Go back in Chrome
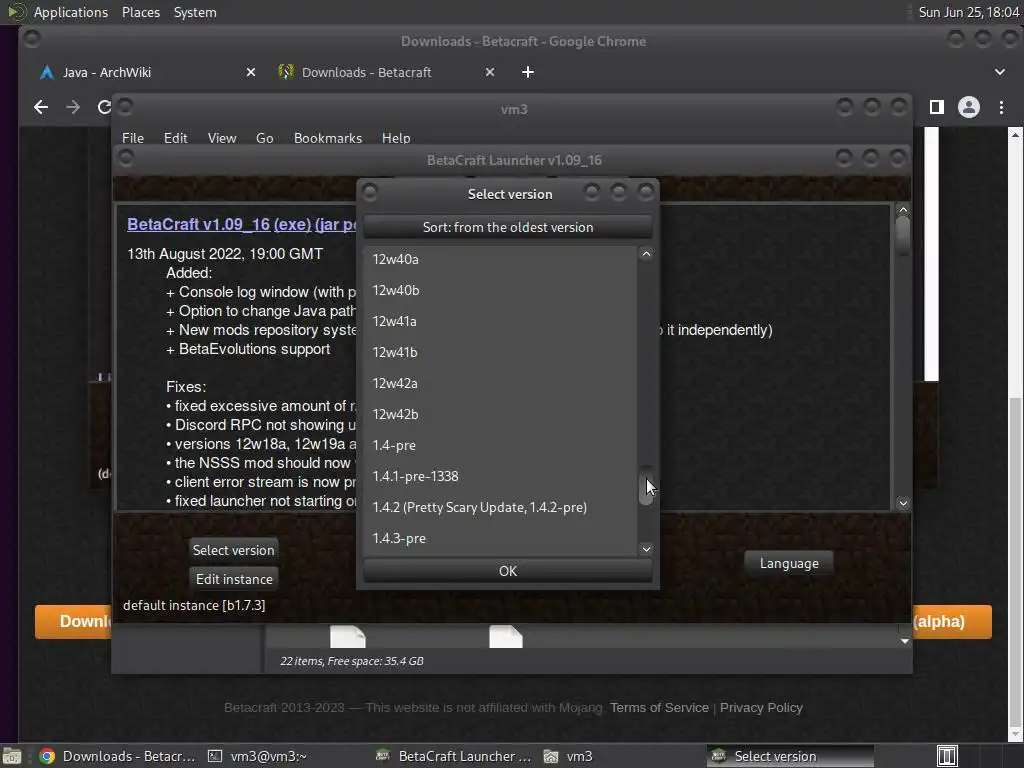 (40, 107)
